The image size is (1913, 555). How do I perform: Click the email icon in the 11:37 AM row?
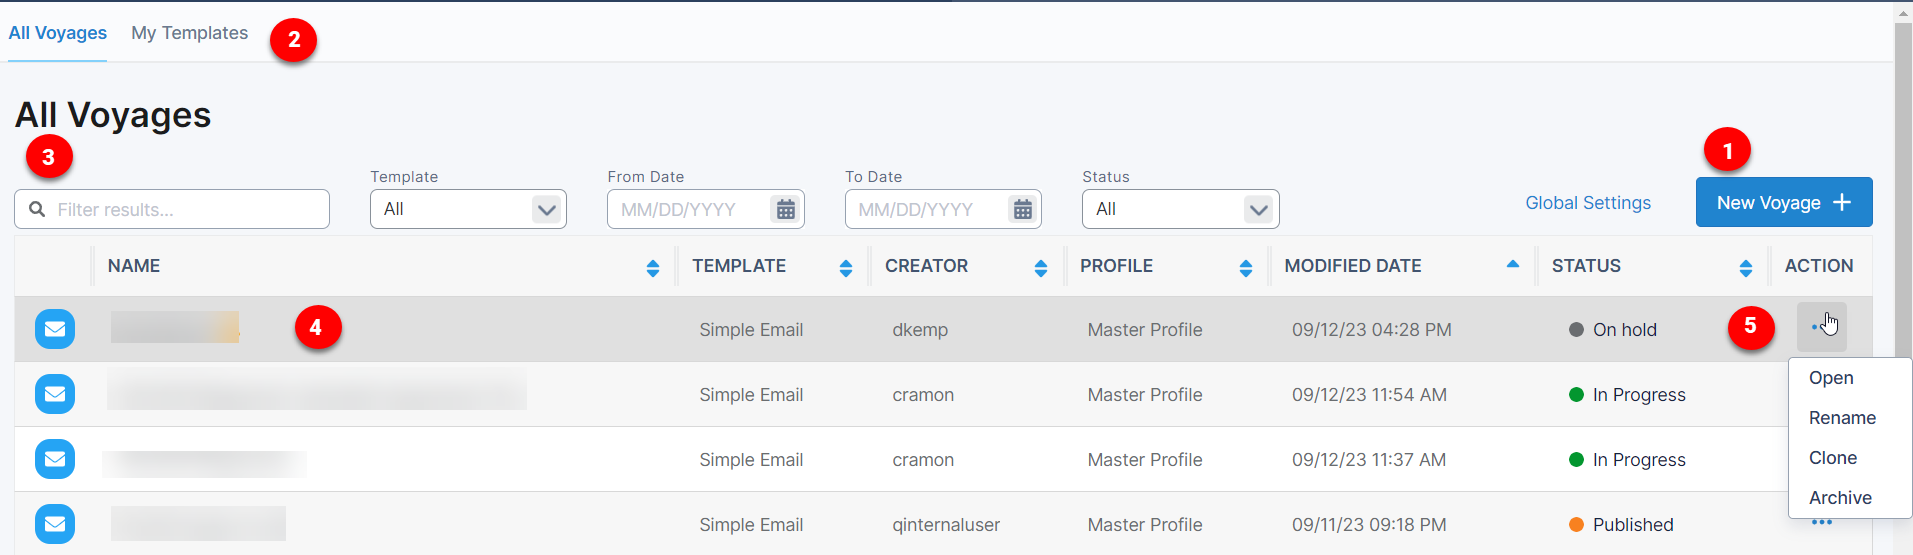(x=55, y=459)
